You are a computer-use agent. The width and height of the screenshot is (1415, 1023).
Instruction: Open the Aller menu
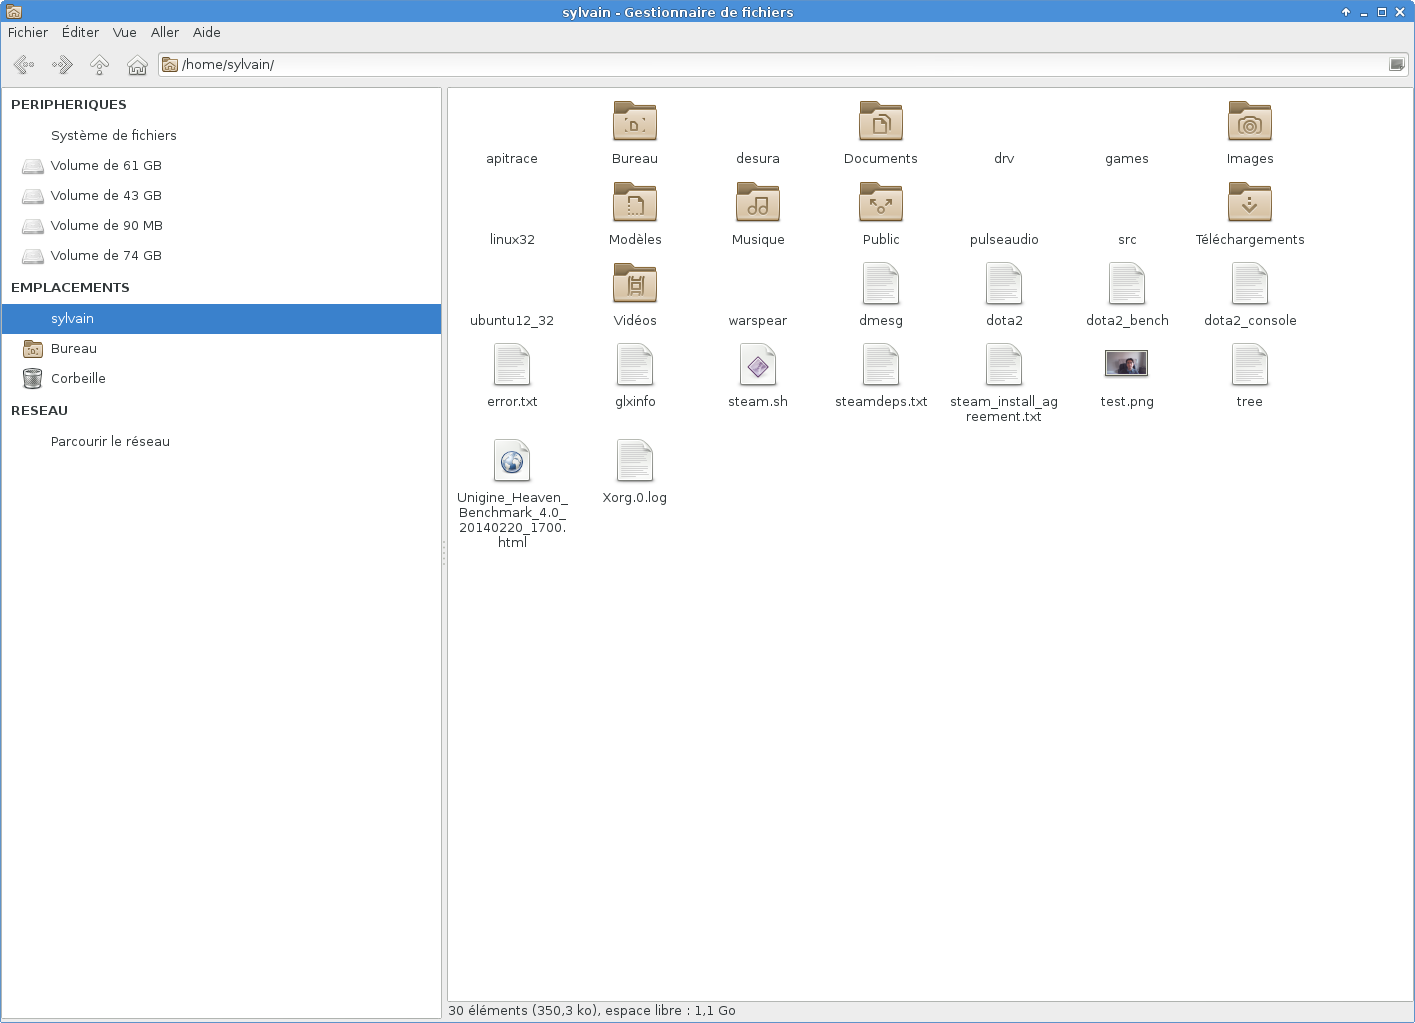click(165, 32)
